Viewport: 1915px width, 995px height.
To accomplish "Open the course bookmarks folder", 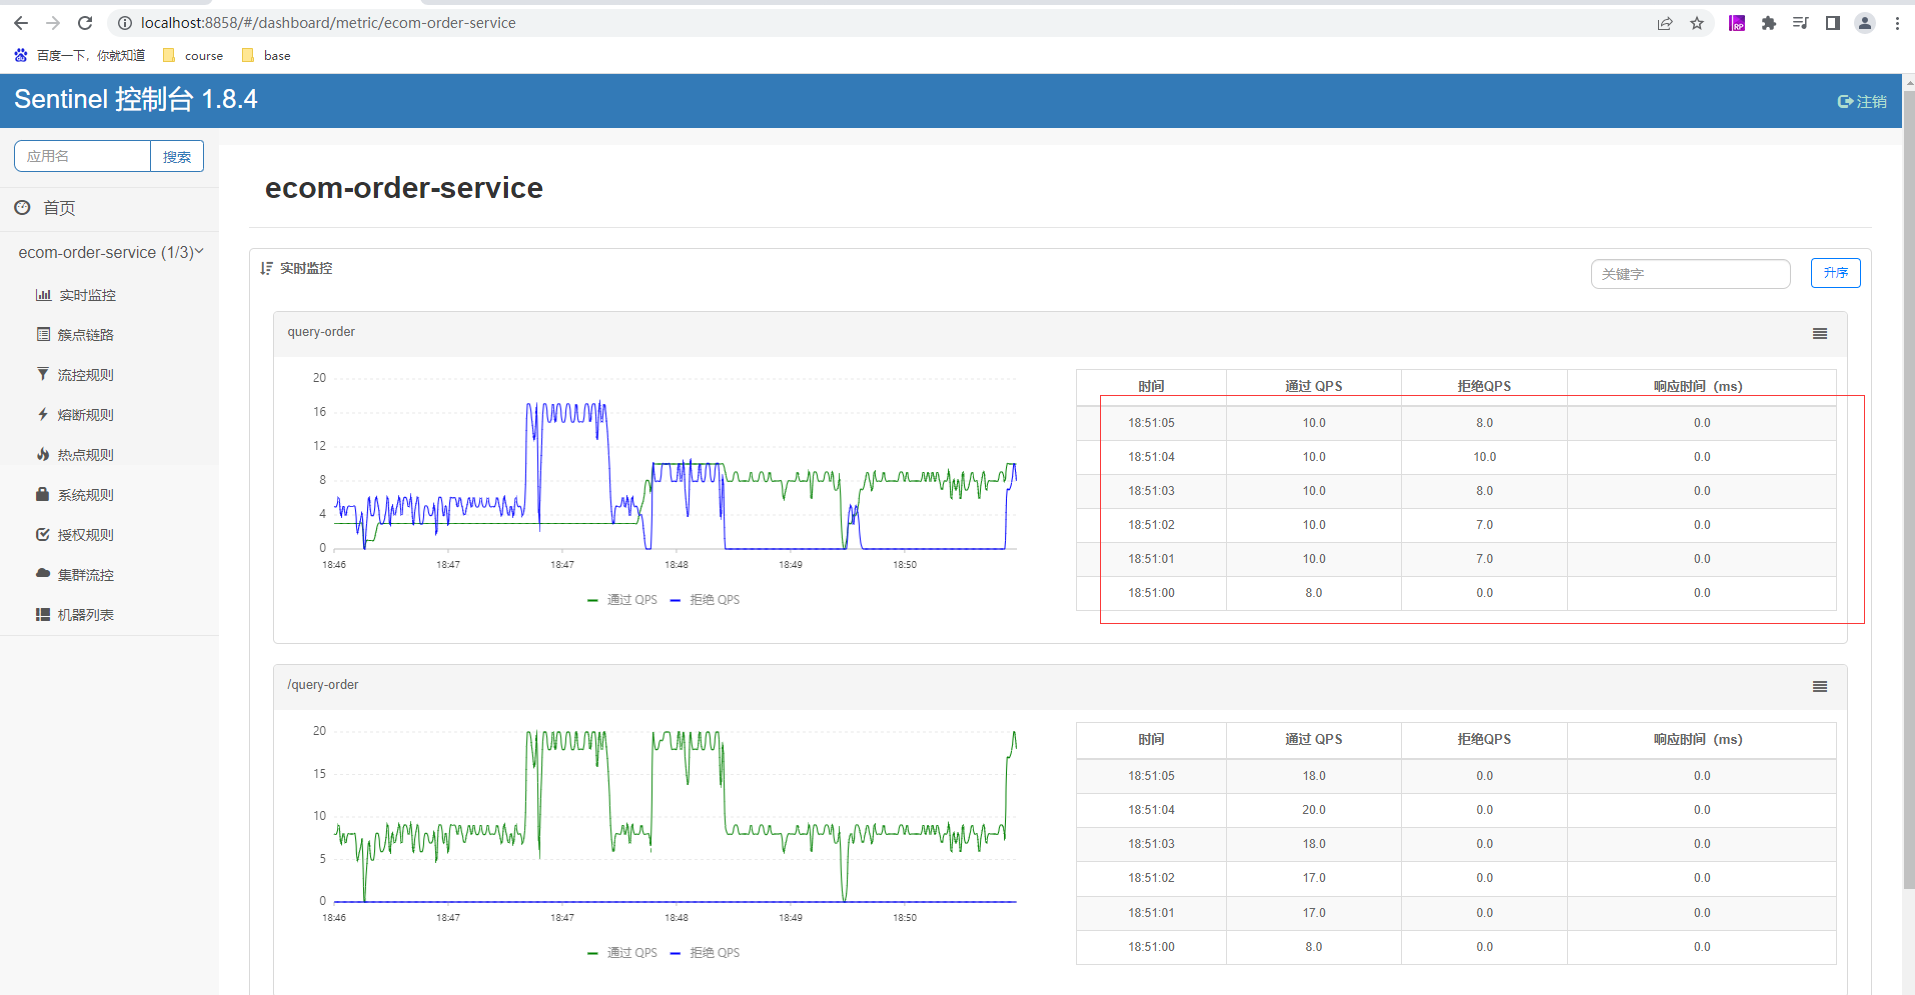I will (193, 56).
